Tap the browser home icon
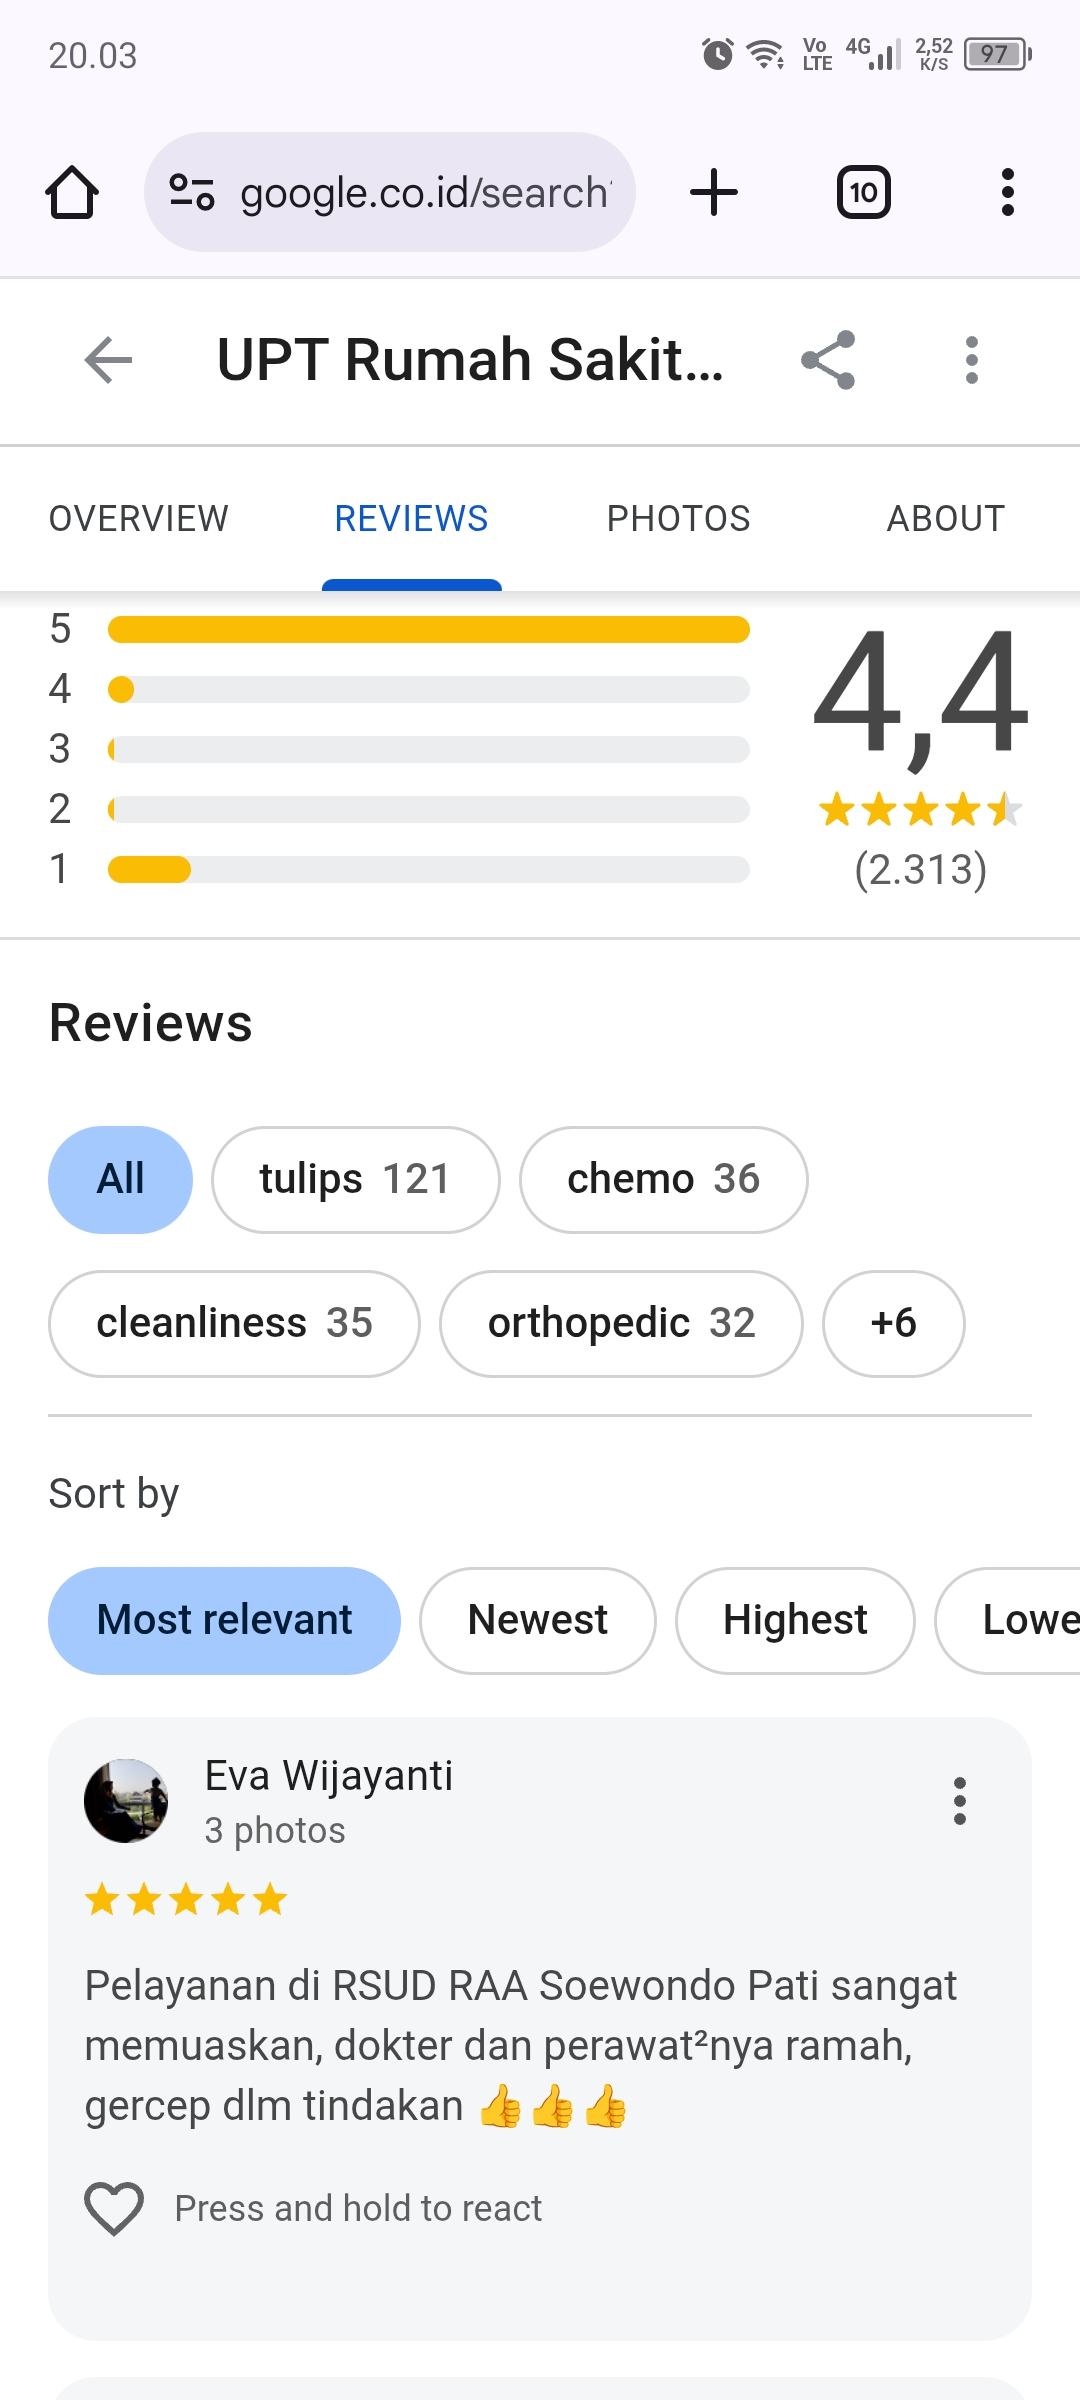This screenshot has width=1080, height=2400. point(72,192)
